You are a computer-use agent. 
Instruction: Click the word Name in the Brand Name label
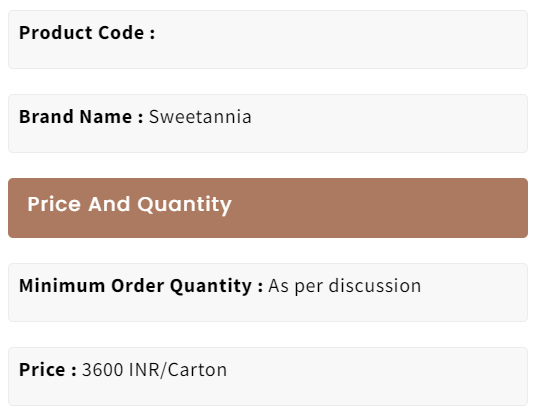click(x=106, y=117)
